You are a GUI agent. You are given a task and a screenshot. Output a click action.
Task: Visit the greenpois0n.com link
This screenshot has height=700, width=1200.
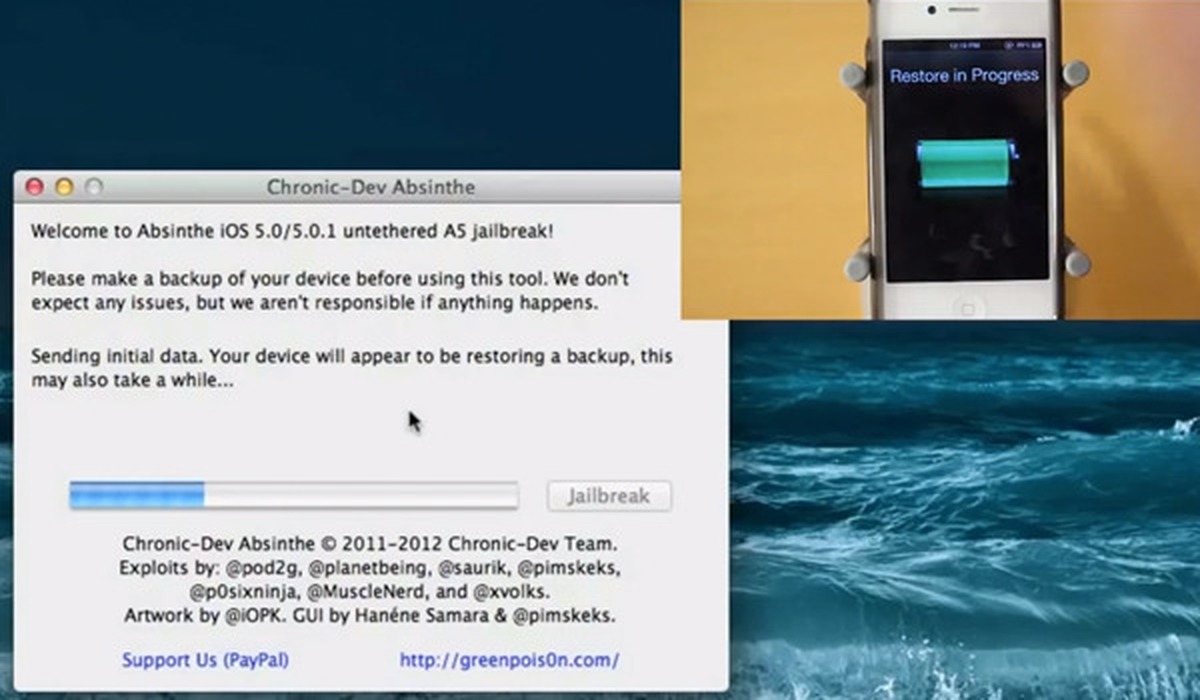click(x=509, y=660)
